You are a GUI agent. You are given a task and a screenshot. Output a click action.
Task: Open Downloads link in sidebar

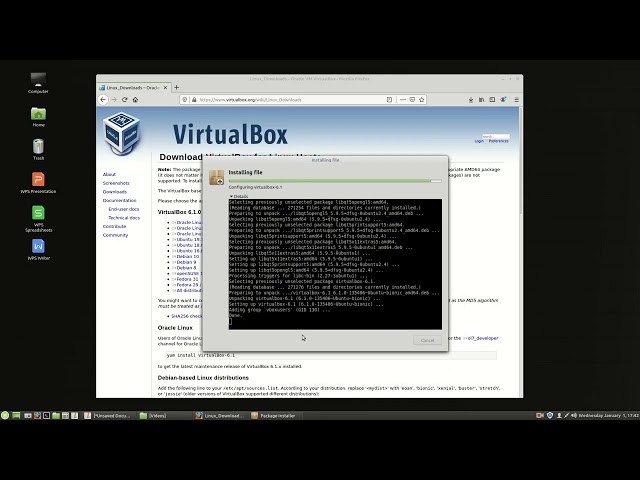click(115, 191)
